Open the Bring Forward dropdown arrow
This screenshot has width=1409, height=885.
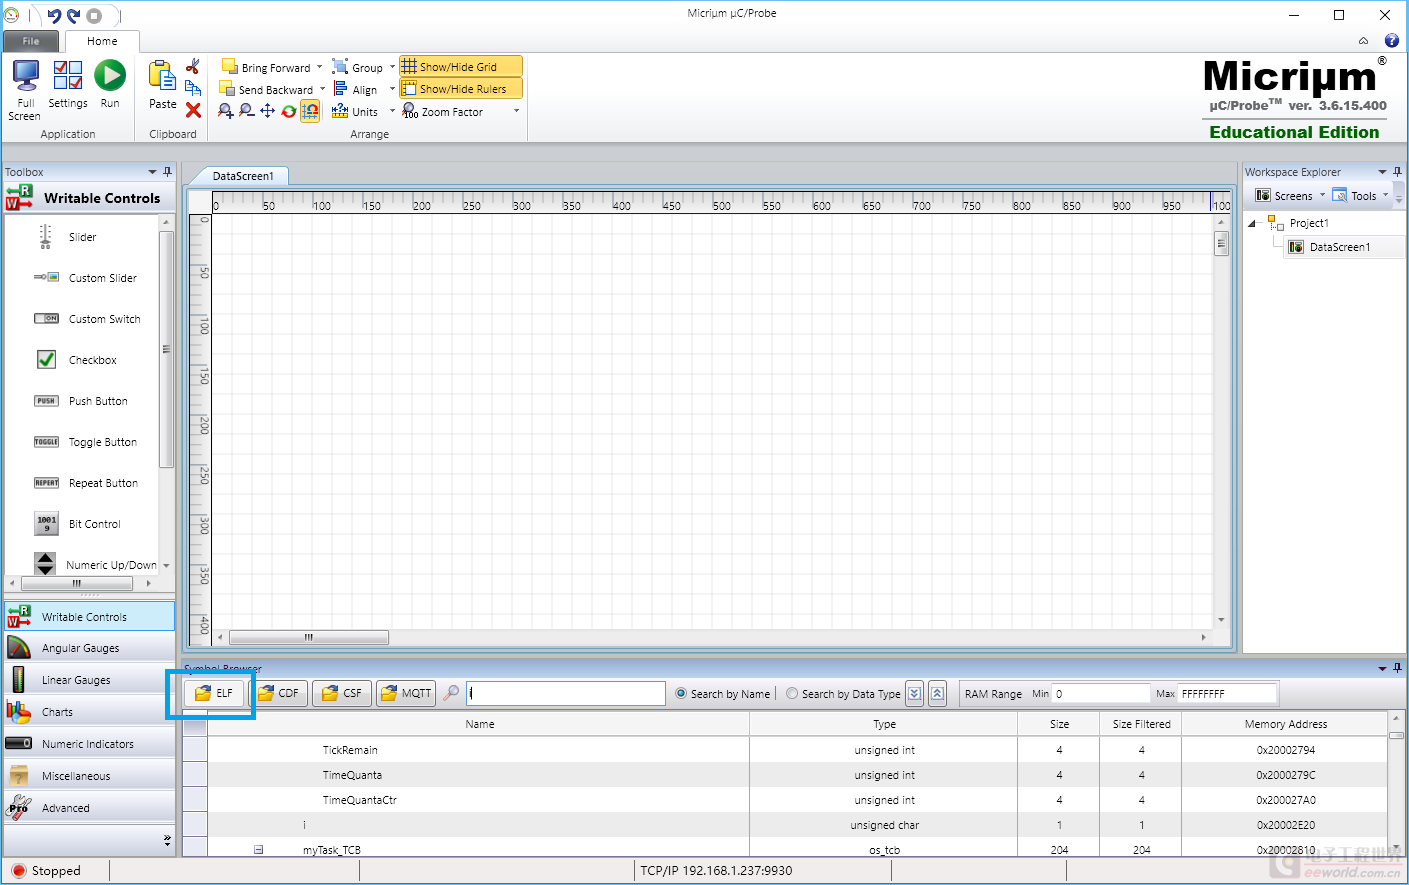pos(320,67)
